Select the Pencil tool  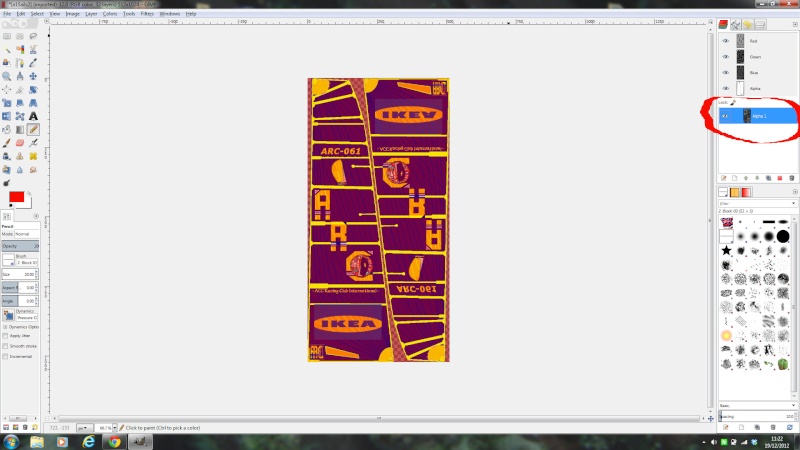(33, 130)
